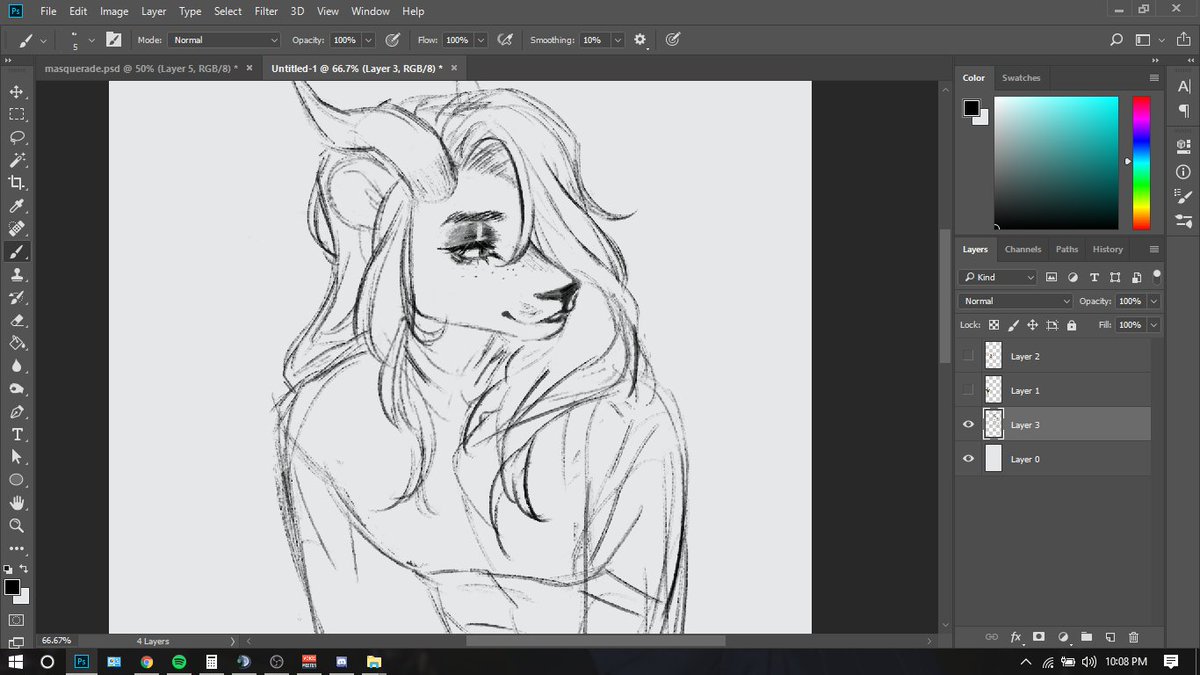The height and width of the screenshot is (675, 1200).
Task: Select the Ellipse shape tool
Action: (17, 480)
